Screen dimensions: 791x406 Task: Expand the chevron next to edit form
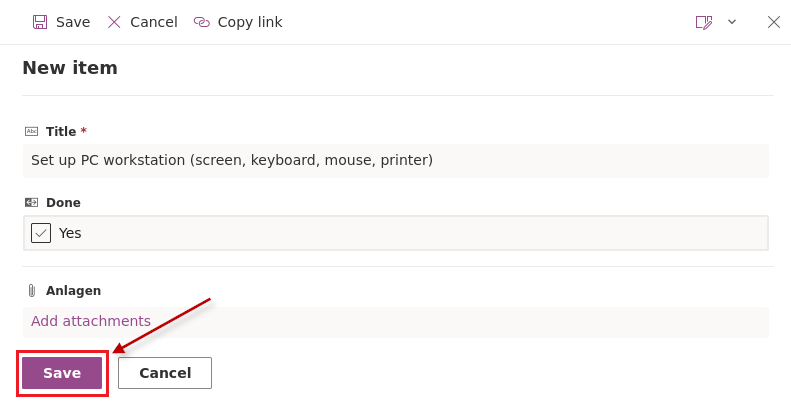coord(732,22)
